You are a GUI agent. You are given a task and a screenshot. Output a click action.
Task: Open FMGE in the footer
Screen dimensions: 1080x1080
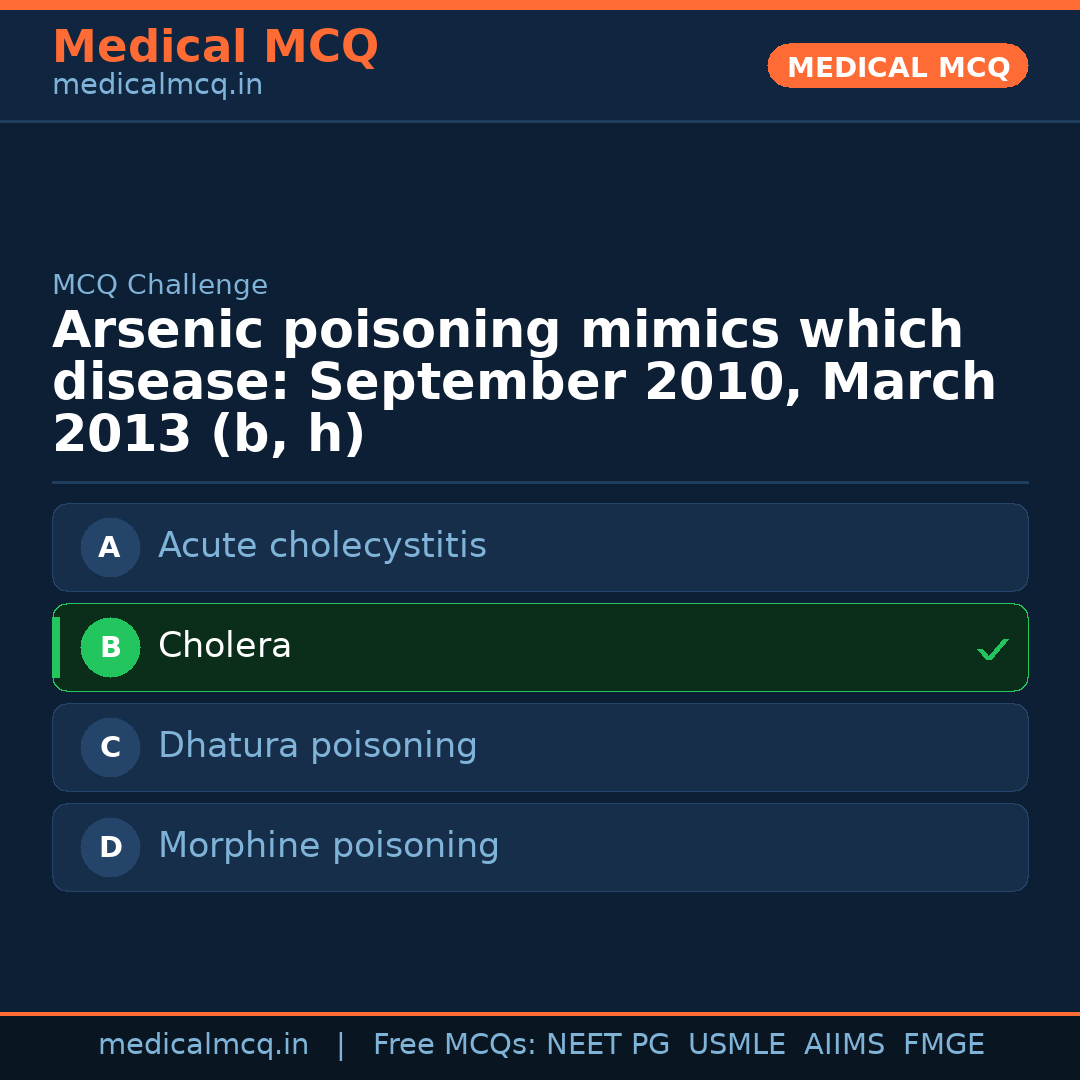[943, 1045]
